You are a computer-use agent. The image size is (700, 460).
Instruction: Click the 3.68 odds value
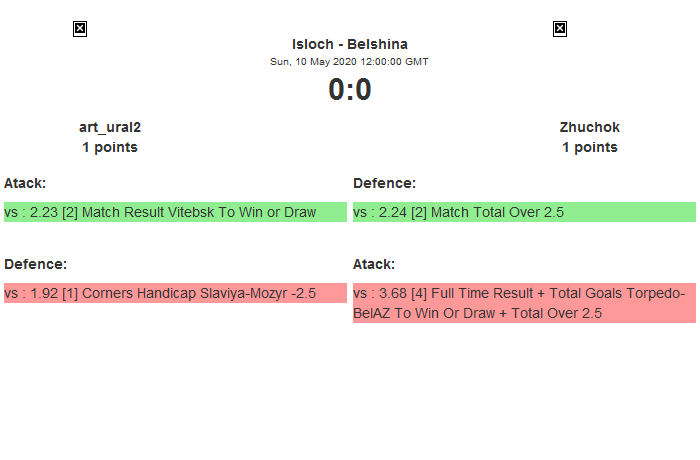pos(392,293)
